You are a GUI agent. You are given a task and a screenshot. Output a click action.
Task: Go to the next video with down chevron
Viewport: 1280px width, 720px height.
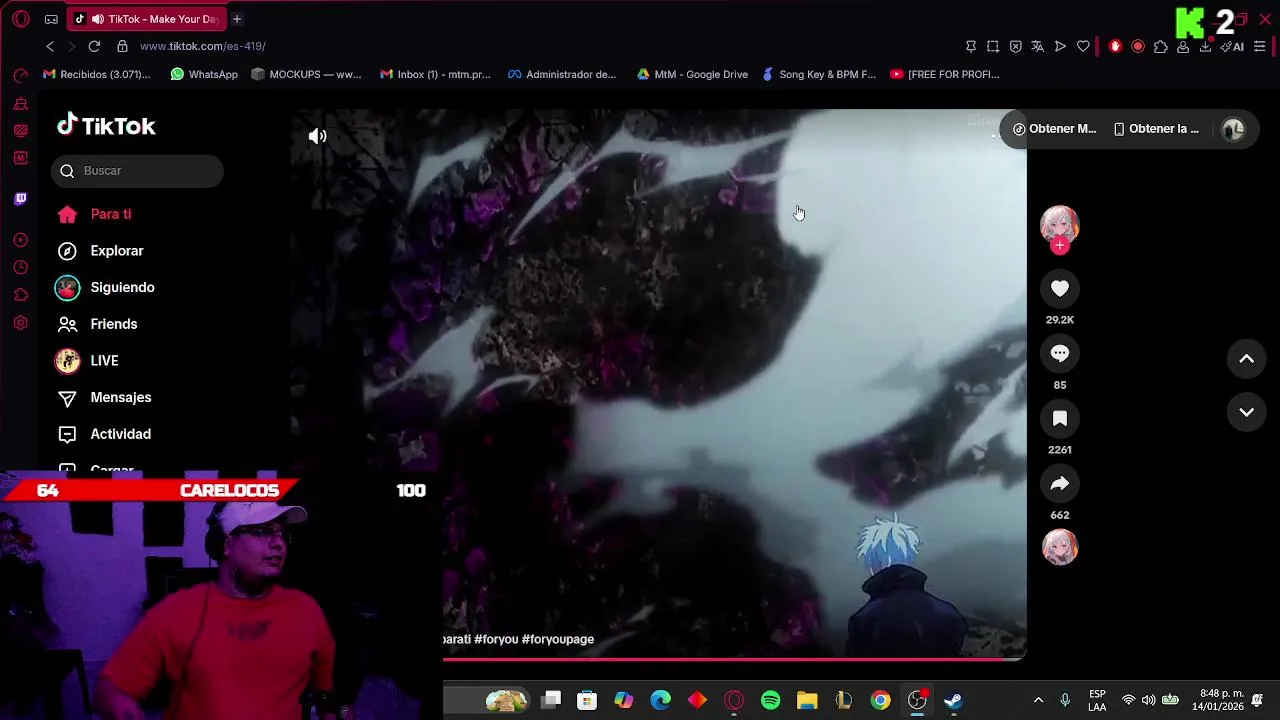(1246, 412)
